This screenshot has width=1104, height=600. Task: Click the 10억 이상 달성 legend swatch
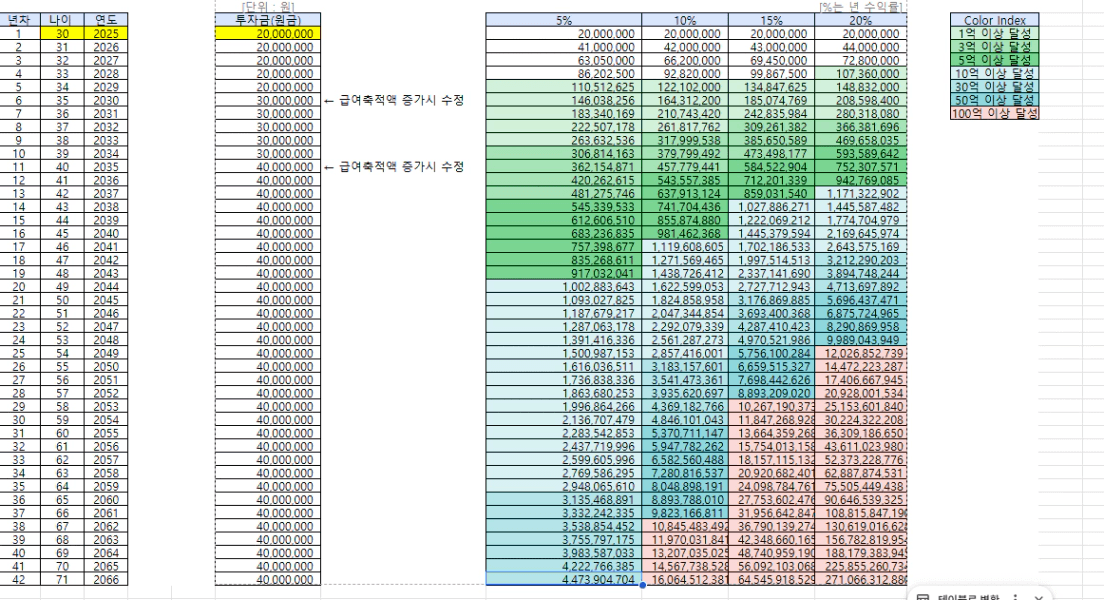(x=995, y=73)
